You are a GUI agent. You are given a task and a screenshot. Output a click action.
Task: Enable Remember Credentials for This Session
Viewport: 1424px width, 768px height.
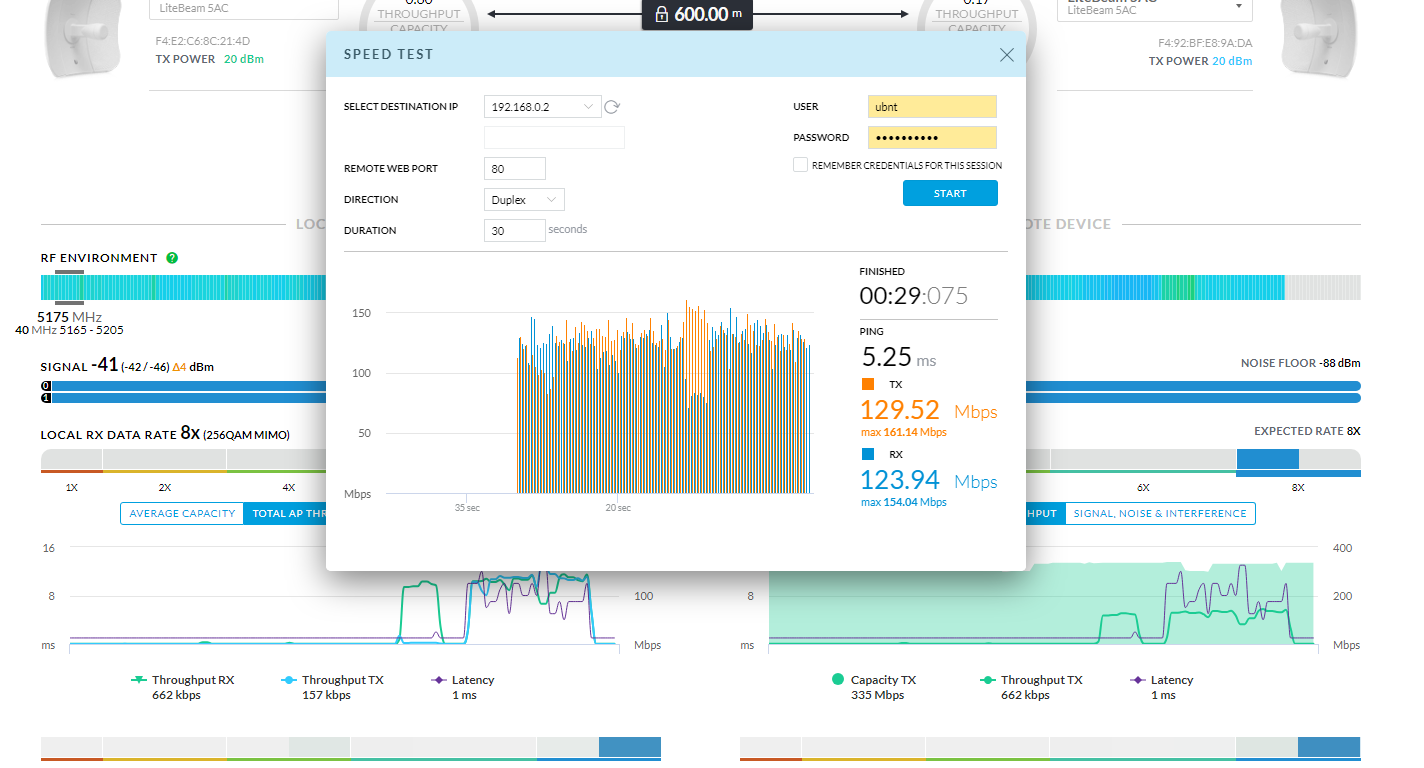click(x=800, y=165)
